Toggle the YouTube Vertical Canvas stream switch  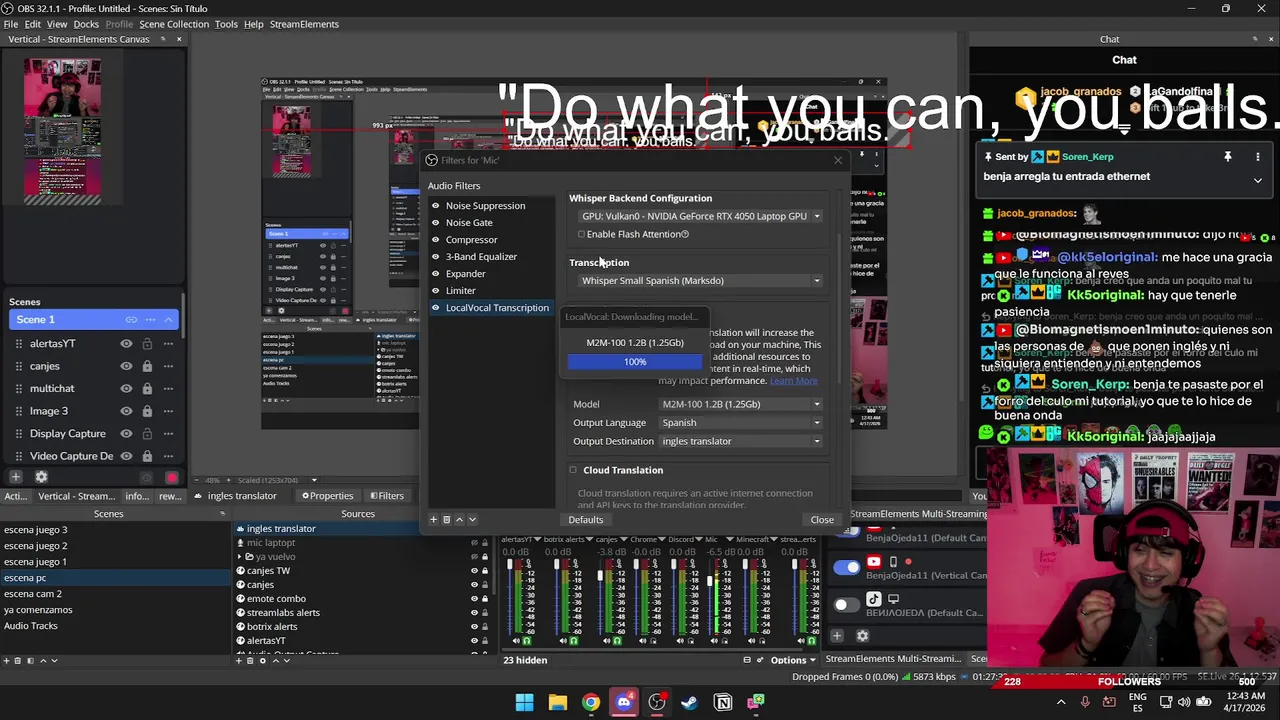[847, 568]
